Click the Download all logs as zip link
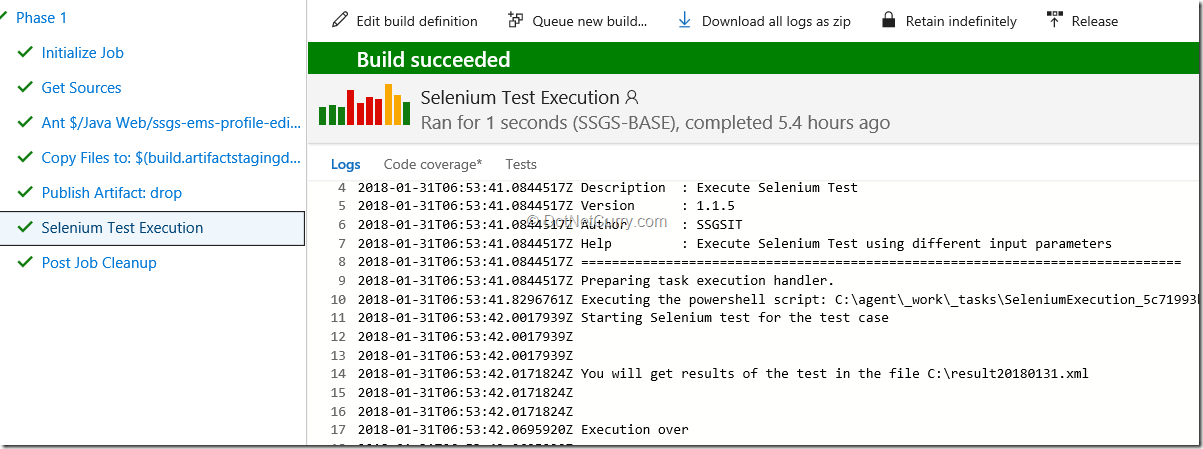 click(776, 21)
